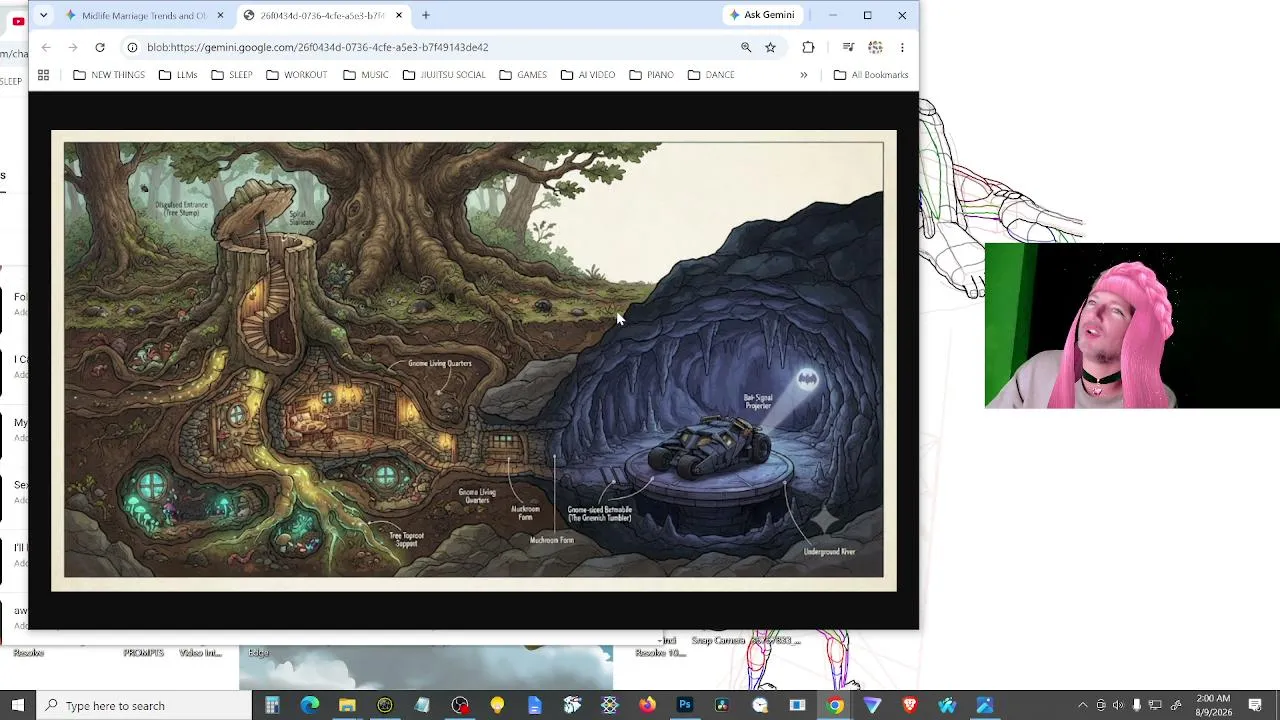The width and height of the screenshot is (1280, 720).
Task: Open Firefox from the taskbar
Action: 647,705
